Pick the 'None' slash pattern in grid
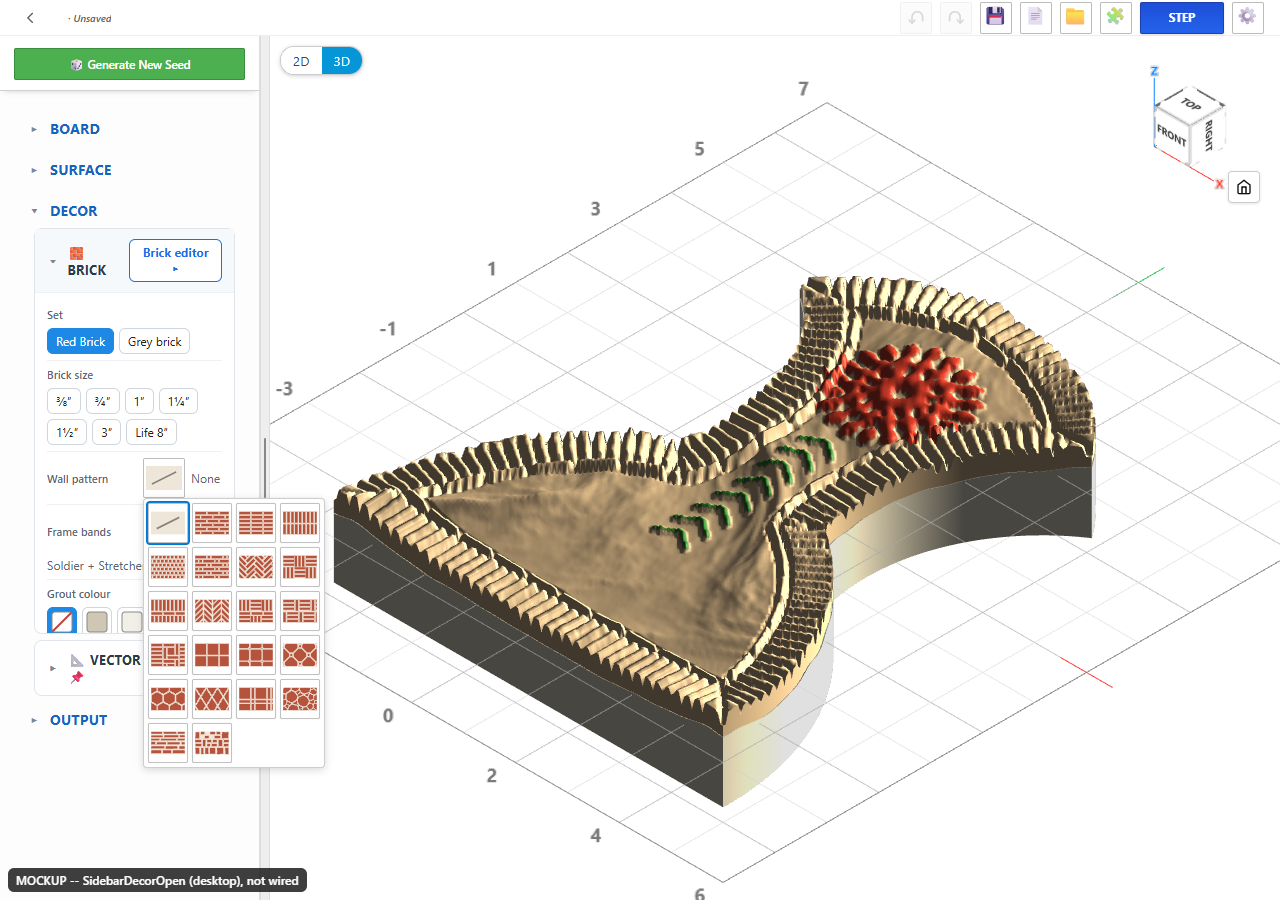This screenshot has height=900, width=1280. [168, 523]
